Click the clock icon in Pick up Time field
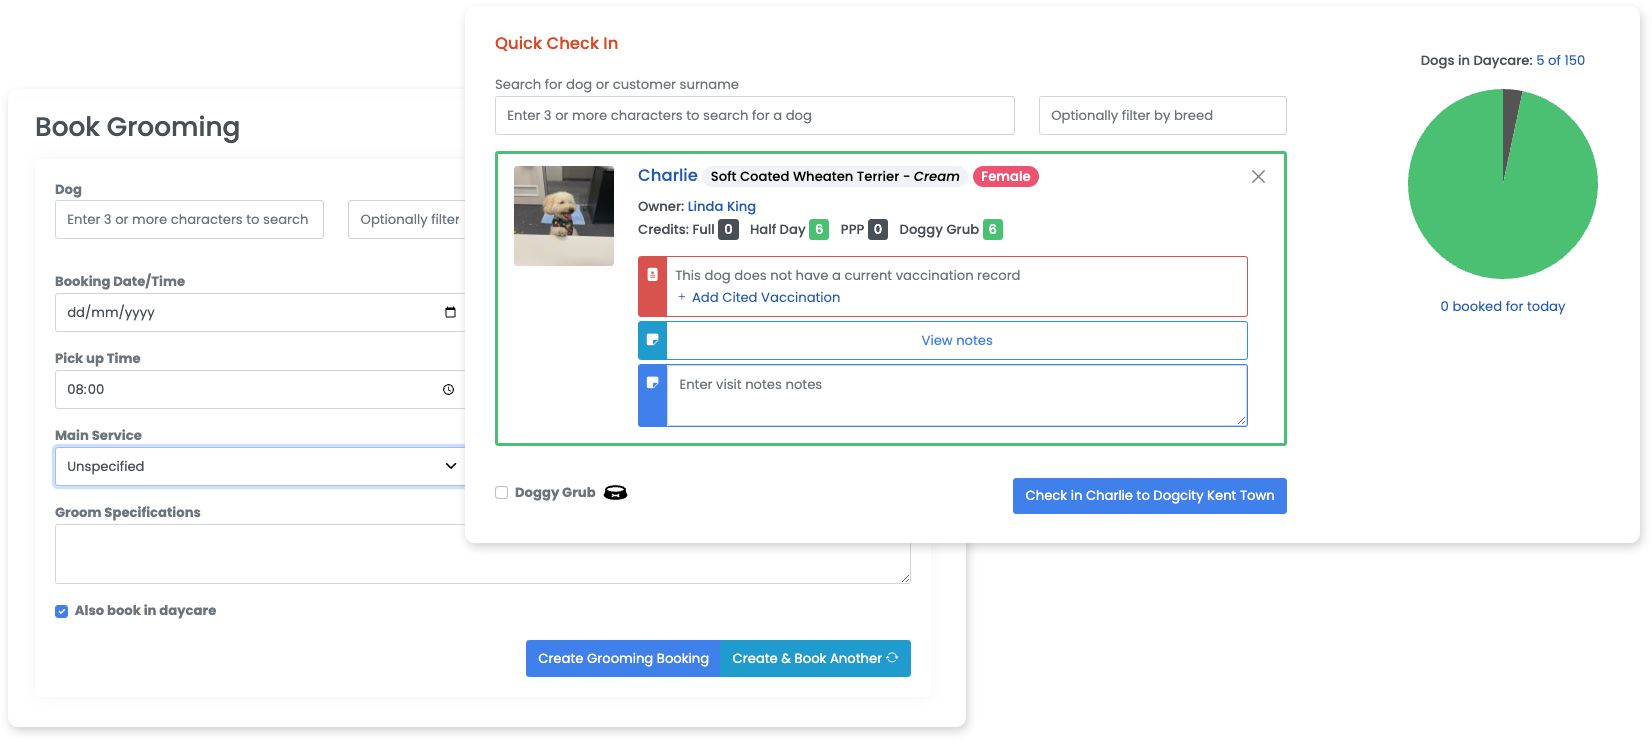This screenshot has width=1652, height=741. point(448,390)
